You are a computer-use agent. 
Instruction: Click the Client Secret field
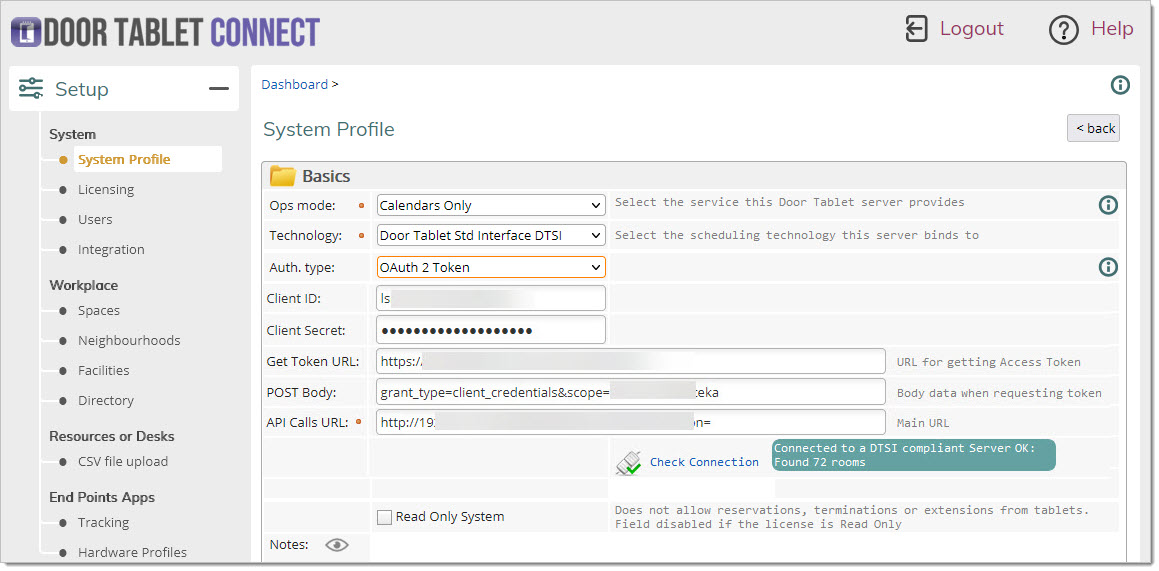point(491,330)
